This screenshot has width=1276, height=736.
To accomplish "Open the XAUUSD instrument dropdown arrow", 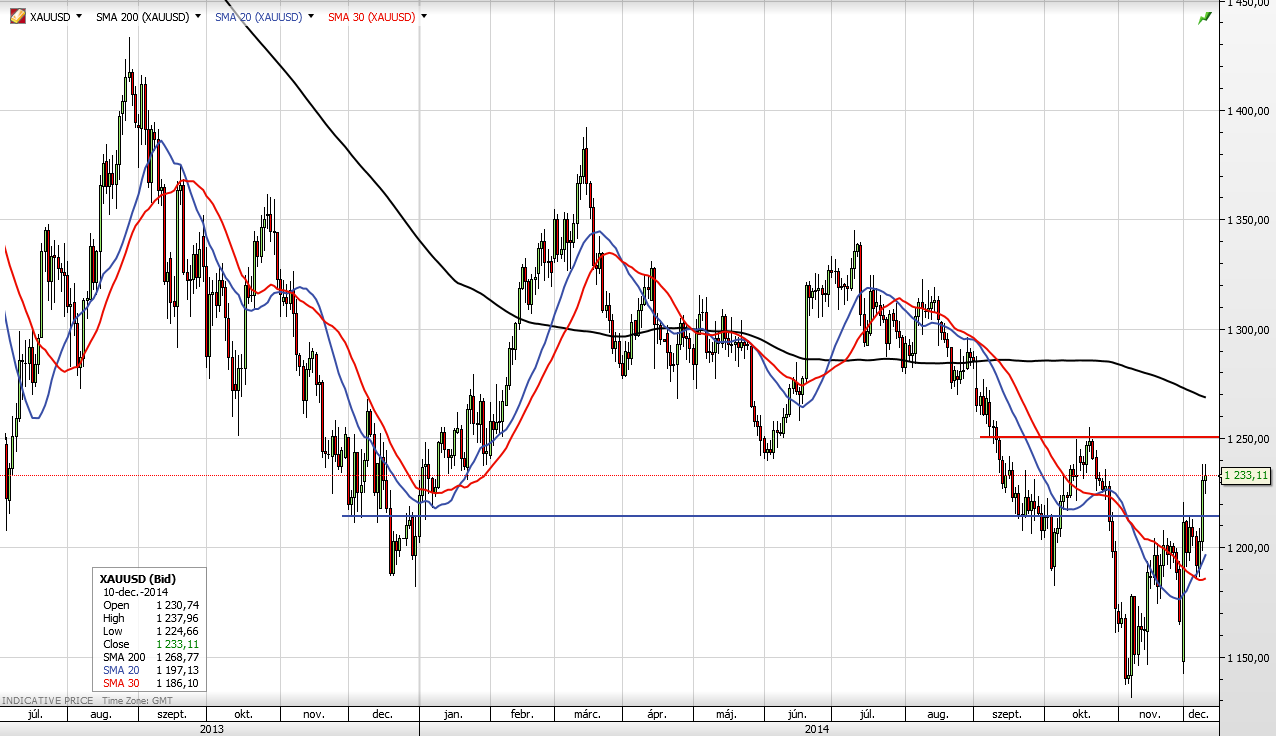I will (79, 17).
